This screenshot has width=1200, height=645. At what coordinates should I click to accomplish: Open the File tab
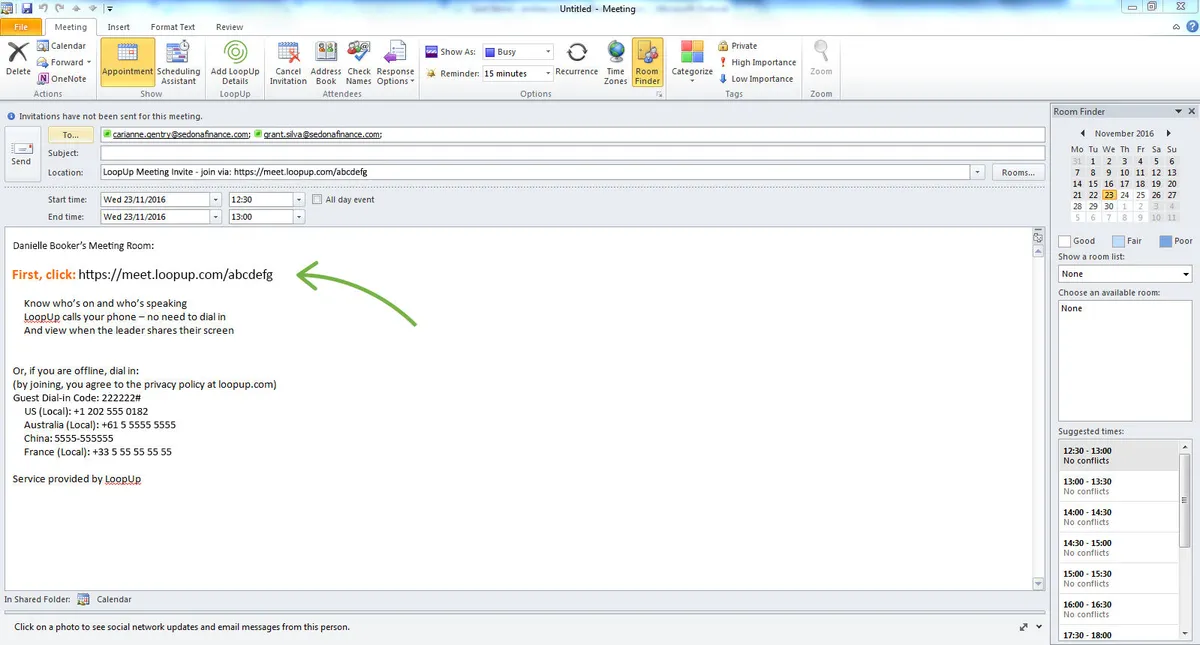tap(22, 27)
